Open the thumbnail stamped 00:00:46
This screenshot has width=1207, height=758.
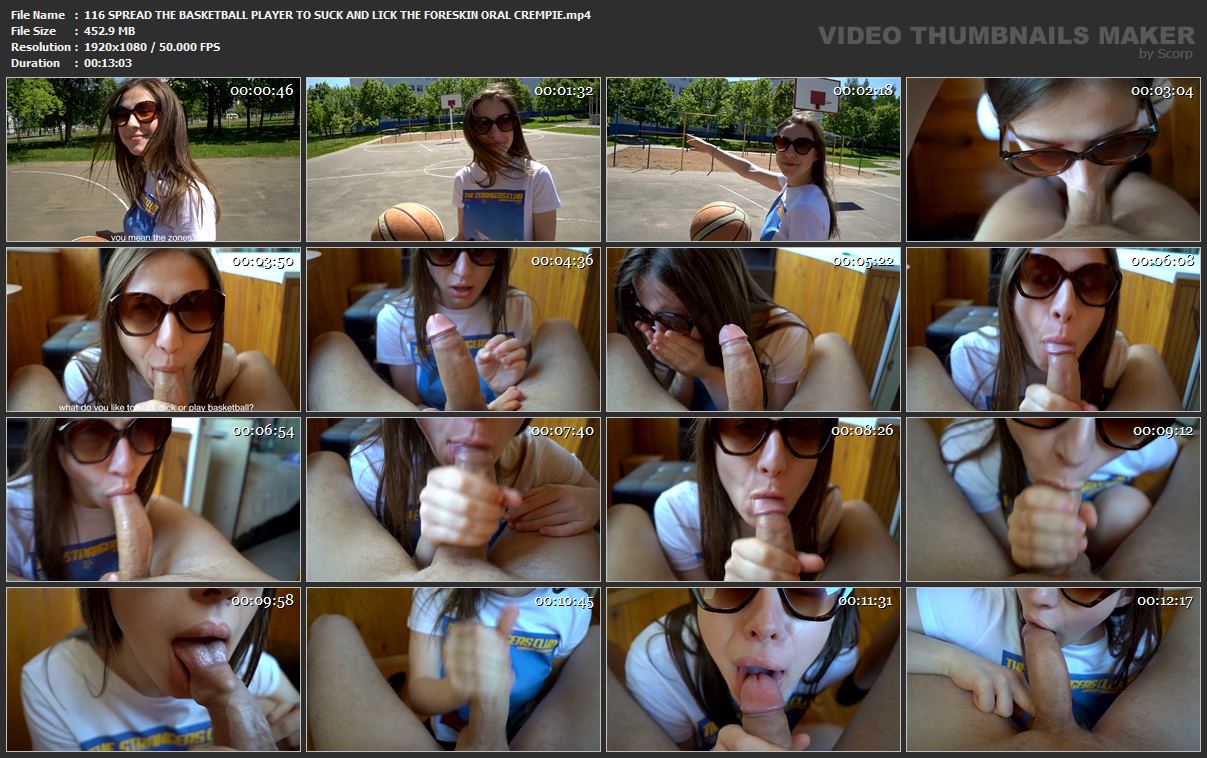[x=154, y=160]
